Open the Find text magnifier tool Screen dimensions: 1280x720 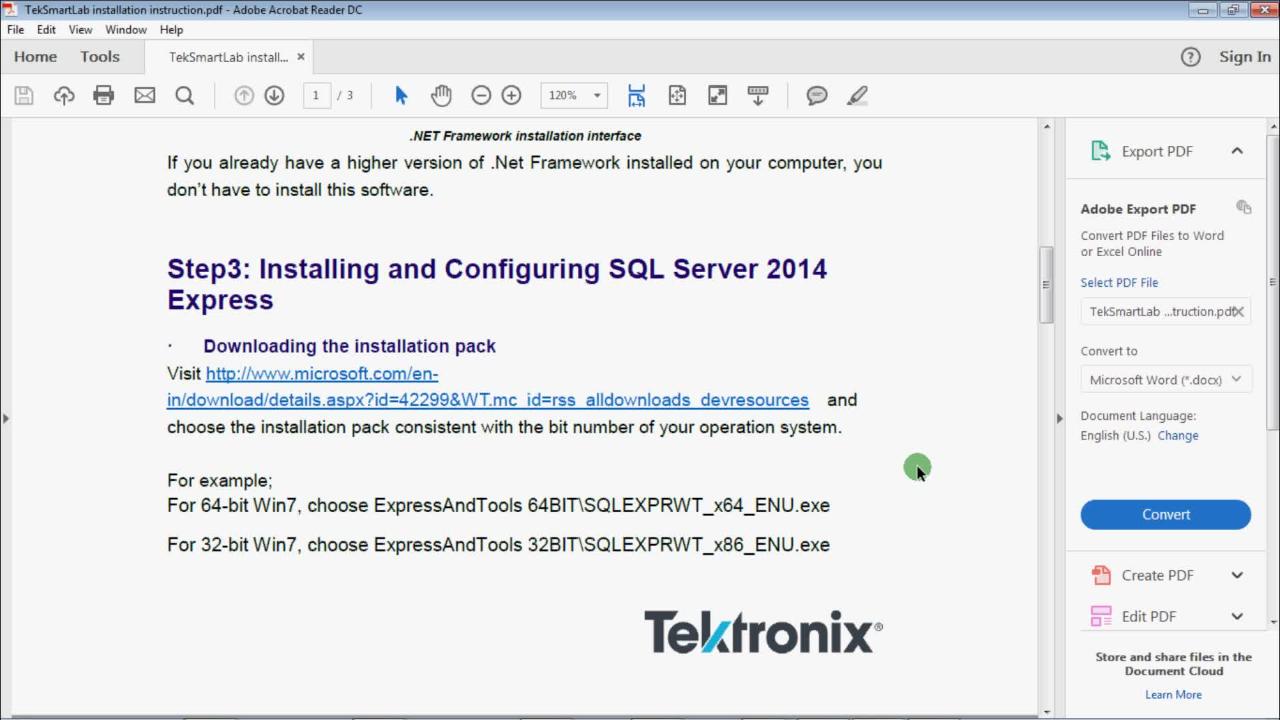point(185,96)
